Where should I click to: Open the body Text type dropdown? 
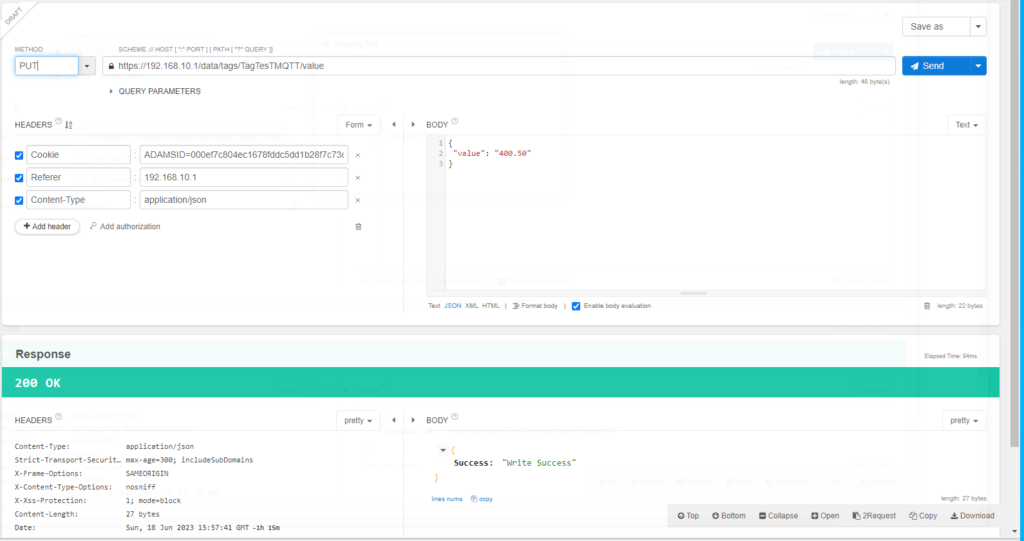coord(967,125)
